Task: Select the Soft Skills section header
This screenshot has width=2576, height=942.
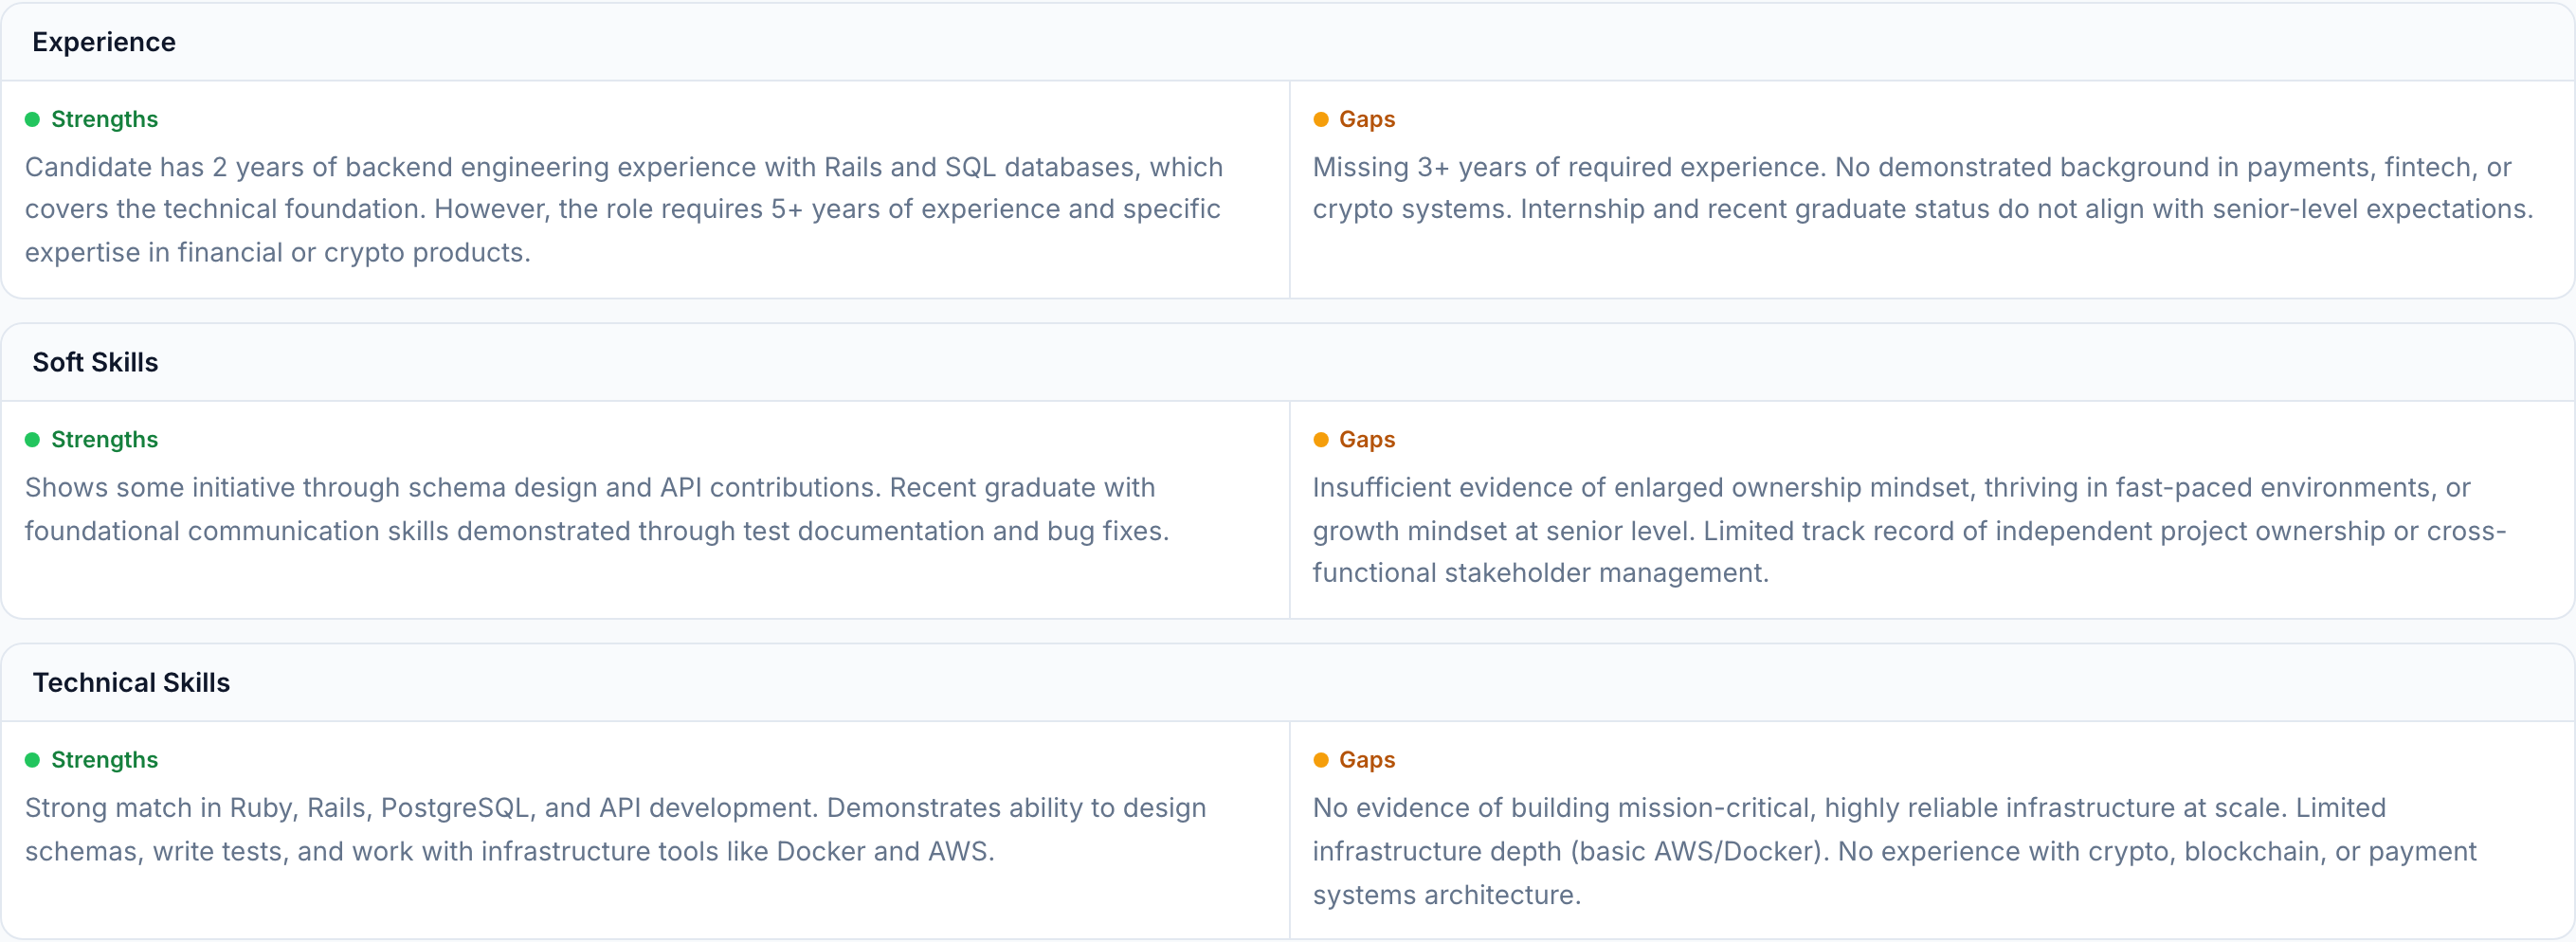Action: click(95, 362)
